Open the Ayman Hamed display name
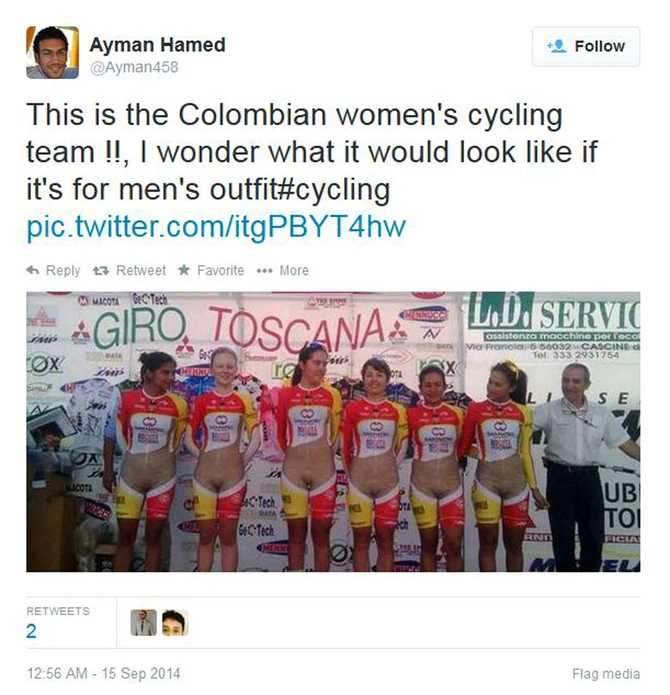670x695 pixels. (157, 45)
